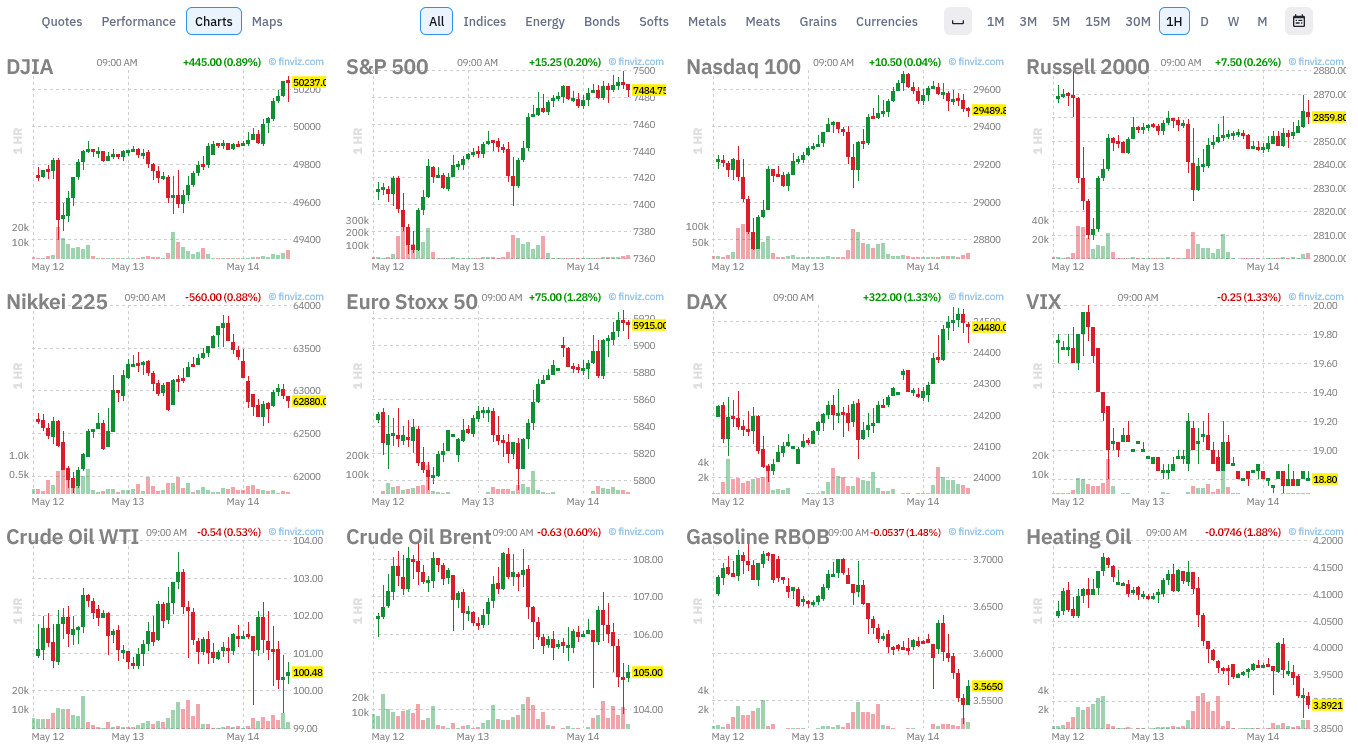
Task: Open the Quotes tab
Action: coord(62,21)
